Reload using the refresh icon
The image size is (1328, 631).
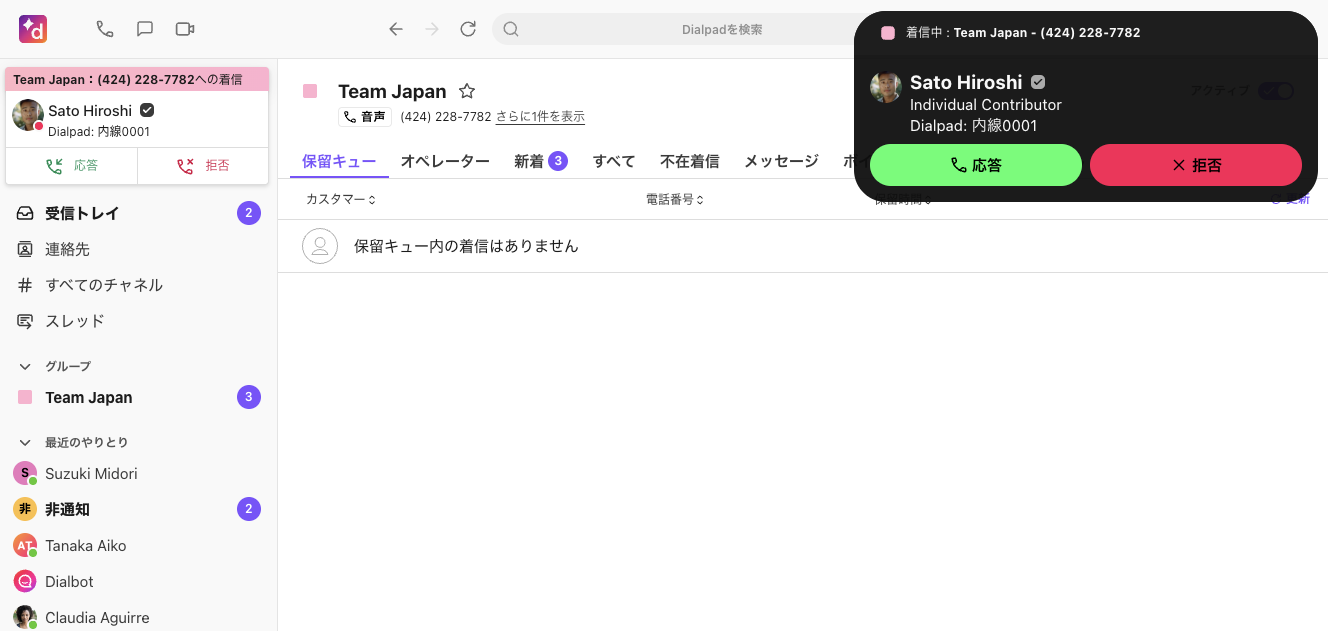point(468,29)
